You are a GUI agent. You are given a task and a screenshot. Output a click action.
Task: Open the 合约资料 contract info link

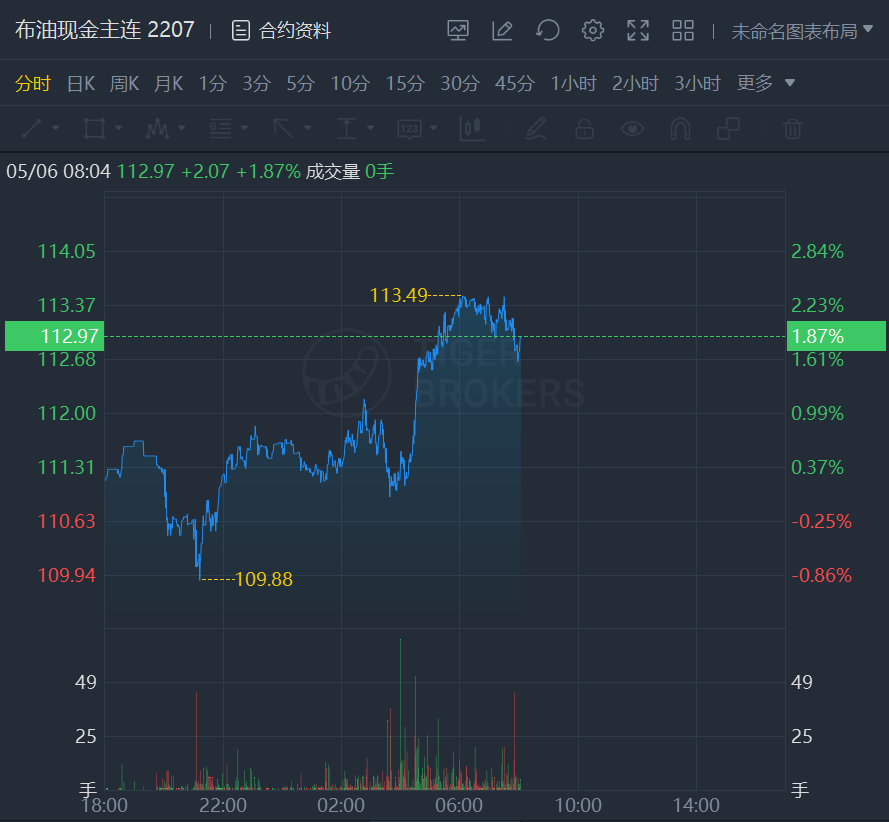point(281,31)
